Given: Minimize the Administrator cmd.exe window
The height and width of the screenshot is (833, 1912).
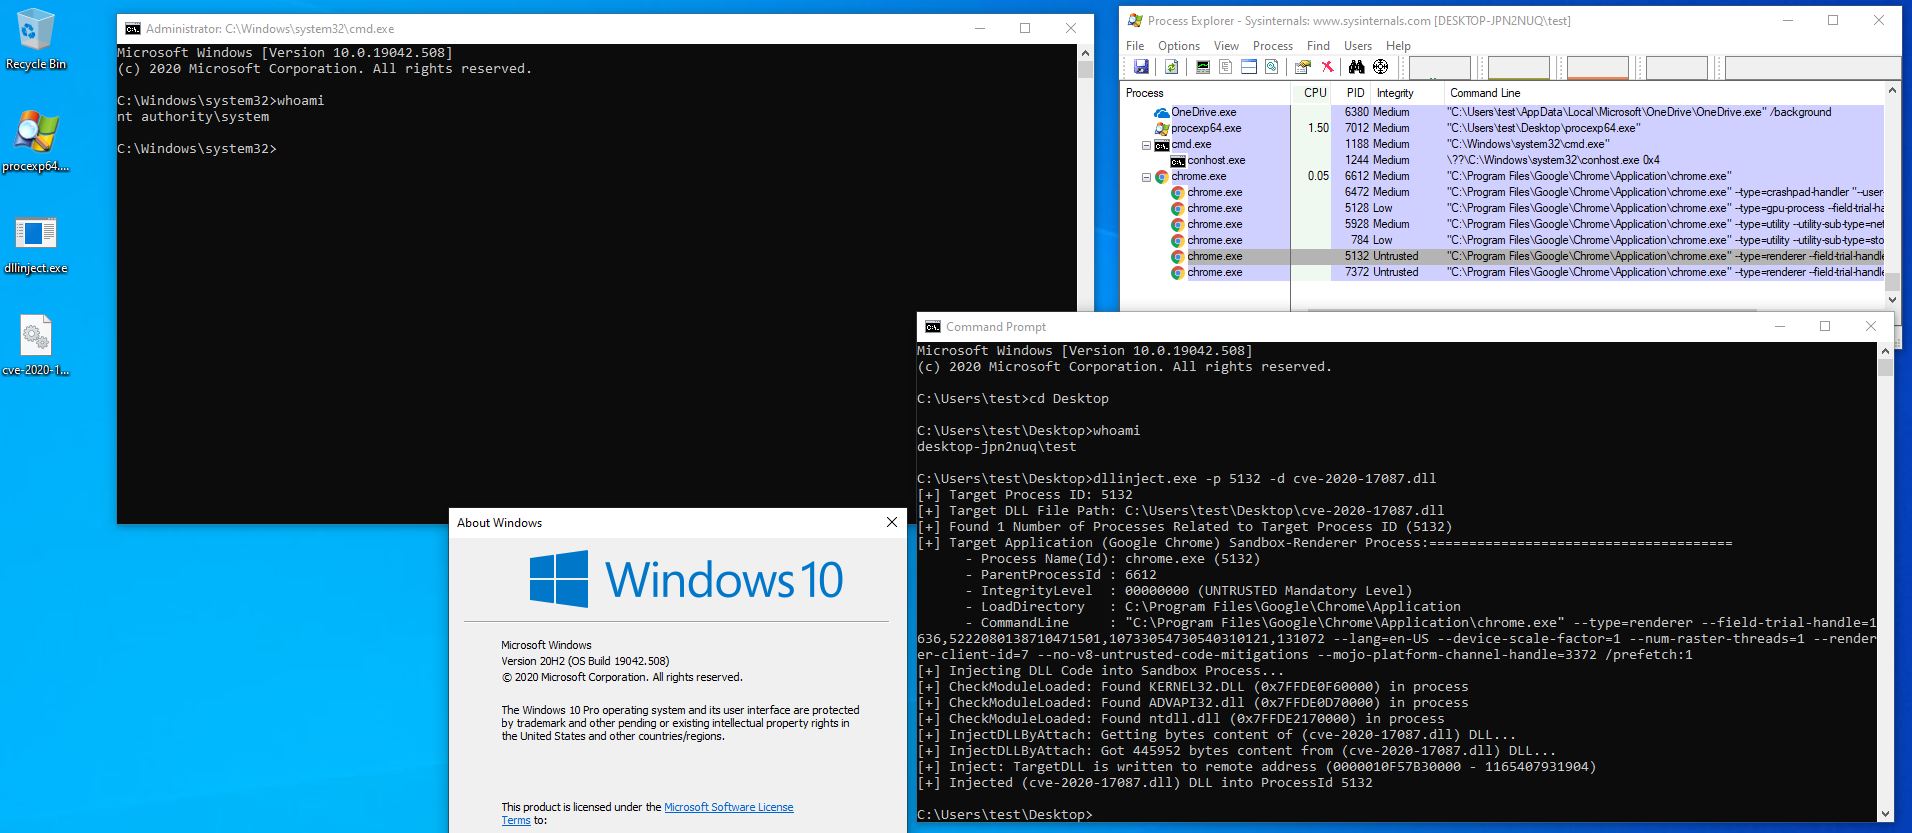Looking at the screenshot, I should tap(979, 29).
